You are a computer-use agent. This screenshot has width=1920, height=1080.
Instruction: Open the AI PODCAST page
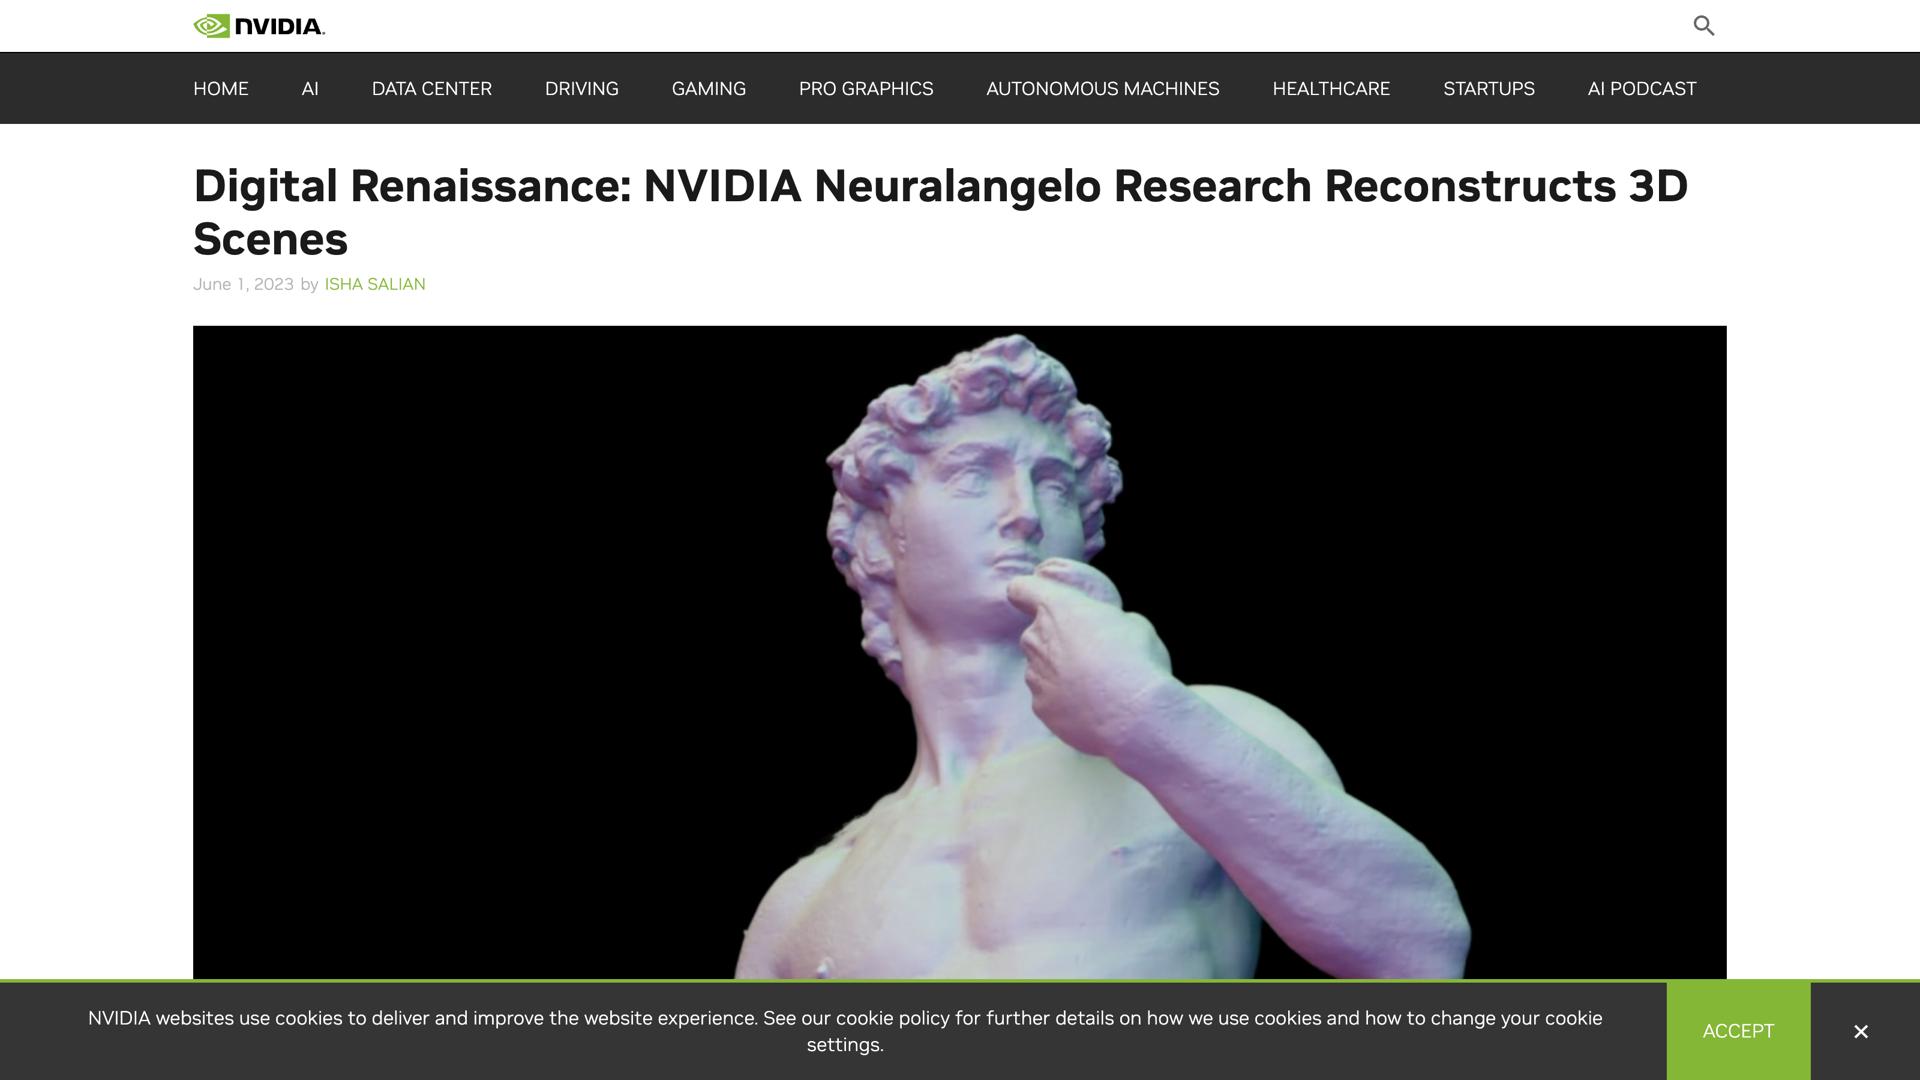pos(1641,88)
